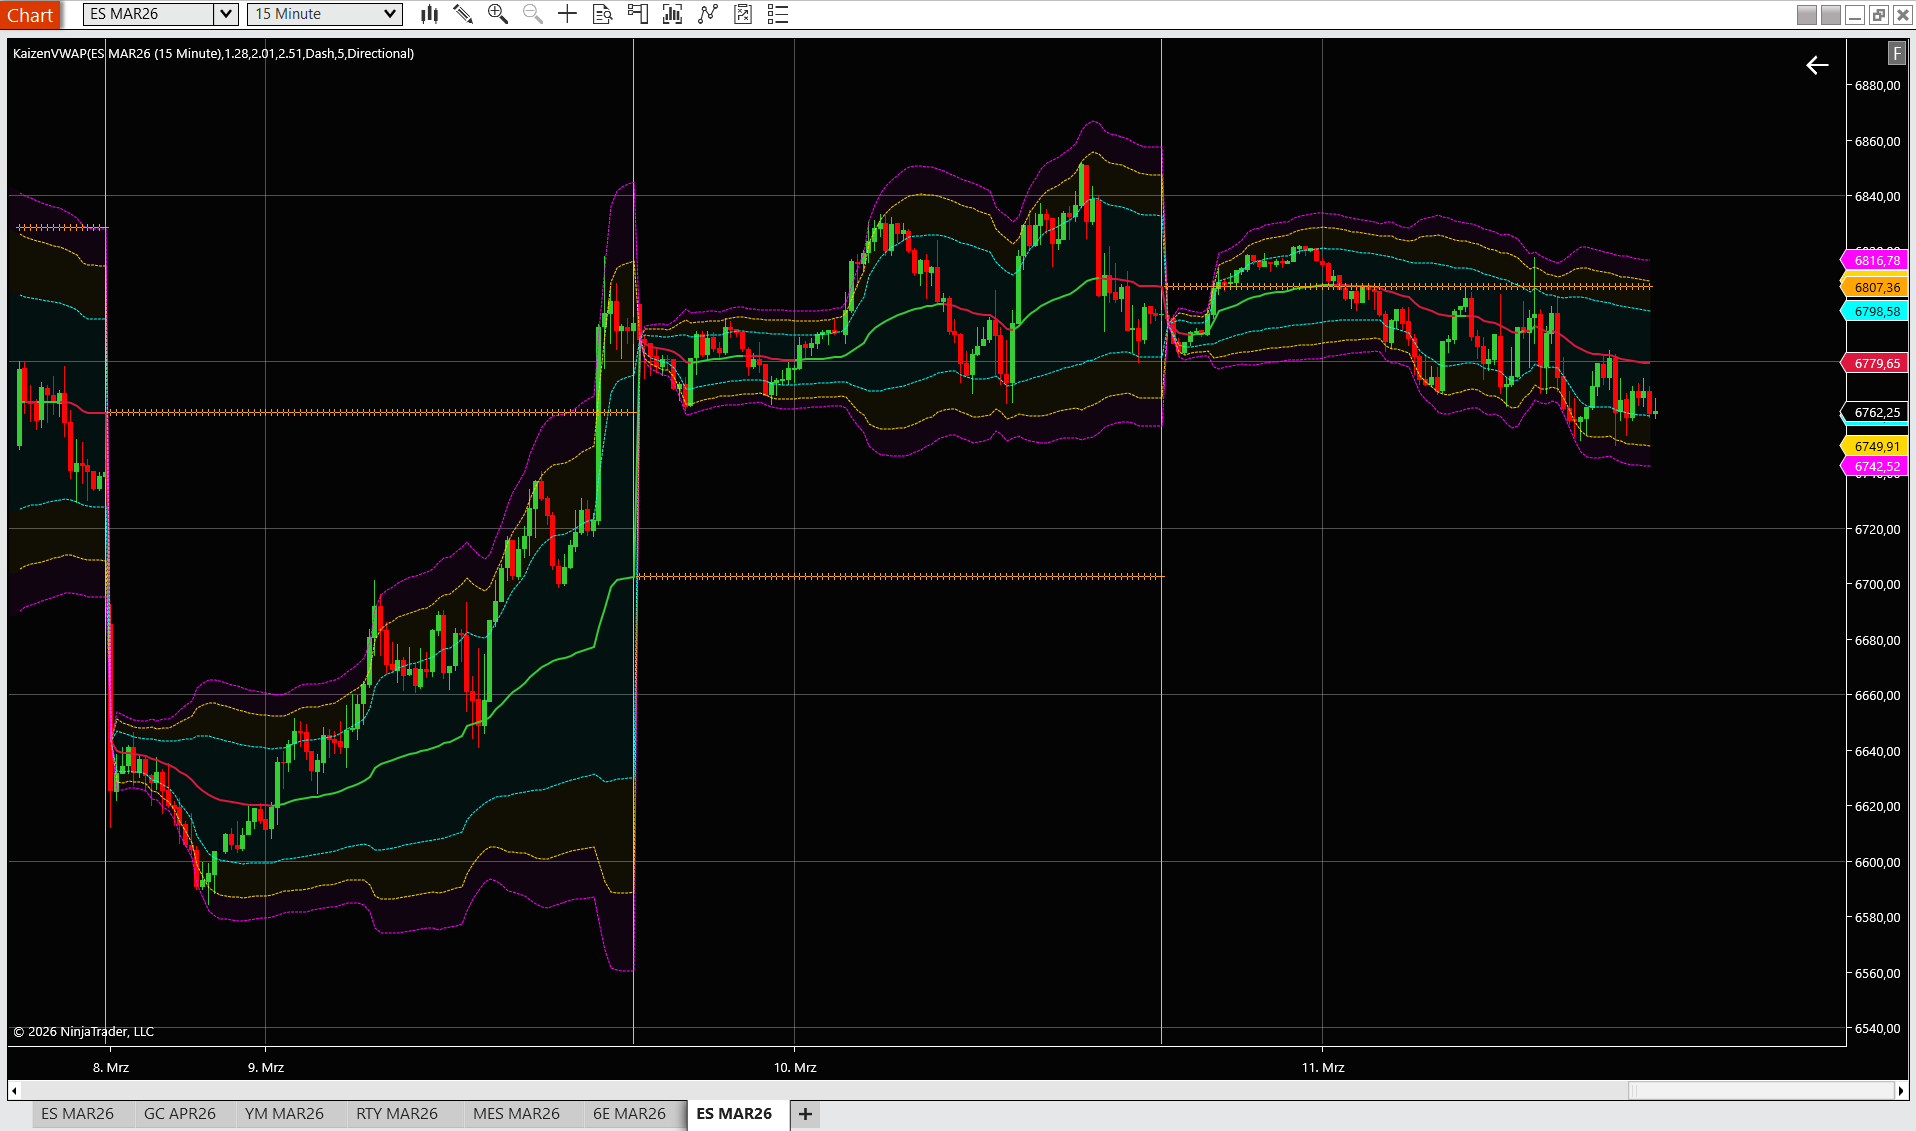Image resolution: width=1916 pixels, height=1131 pixels.
Task: Zoom in using the magnifier plus icon
Action: (497, 14)
